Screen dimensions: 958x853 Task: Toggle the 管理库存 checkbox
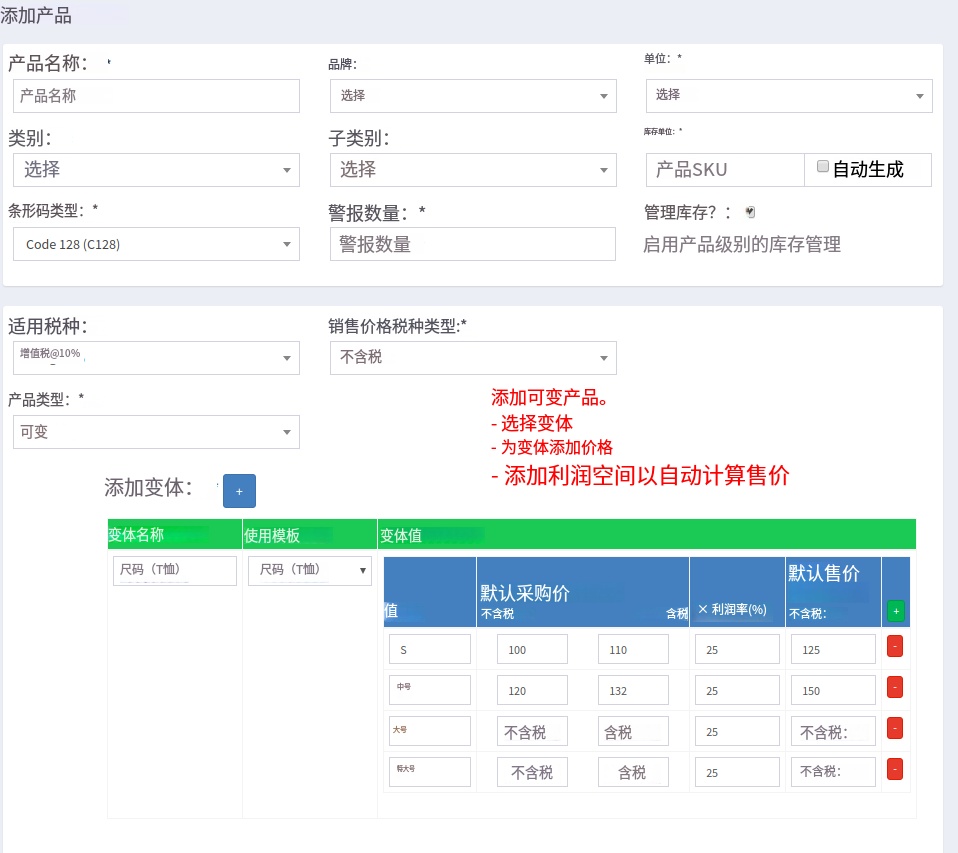750,212
